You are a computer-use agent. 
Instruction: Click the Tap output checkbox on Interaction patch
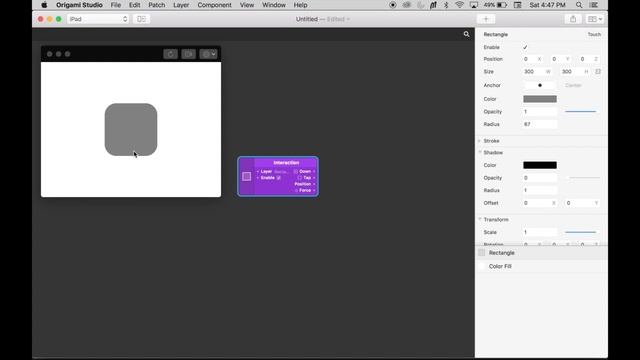(x=300, y=178)
